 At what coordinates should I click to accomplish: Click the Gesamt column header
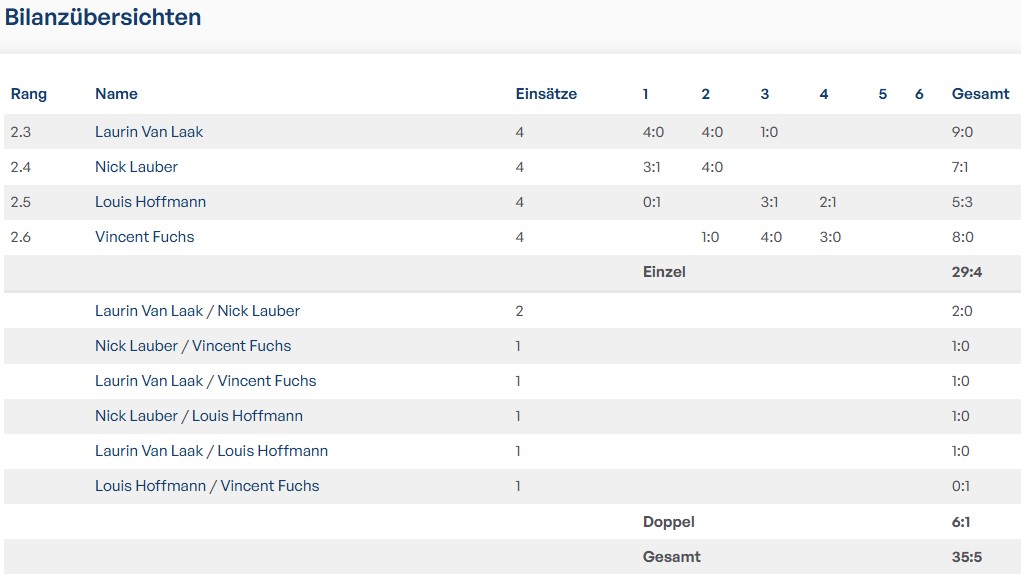(980, 94)
